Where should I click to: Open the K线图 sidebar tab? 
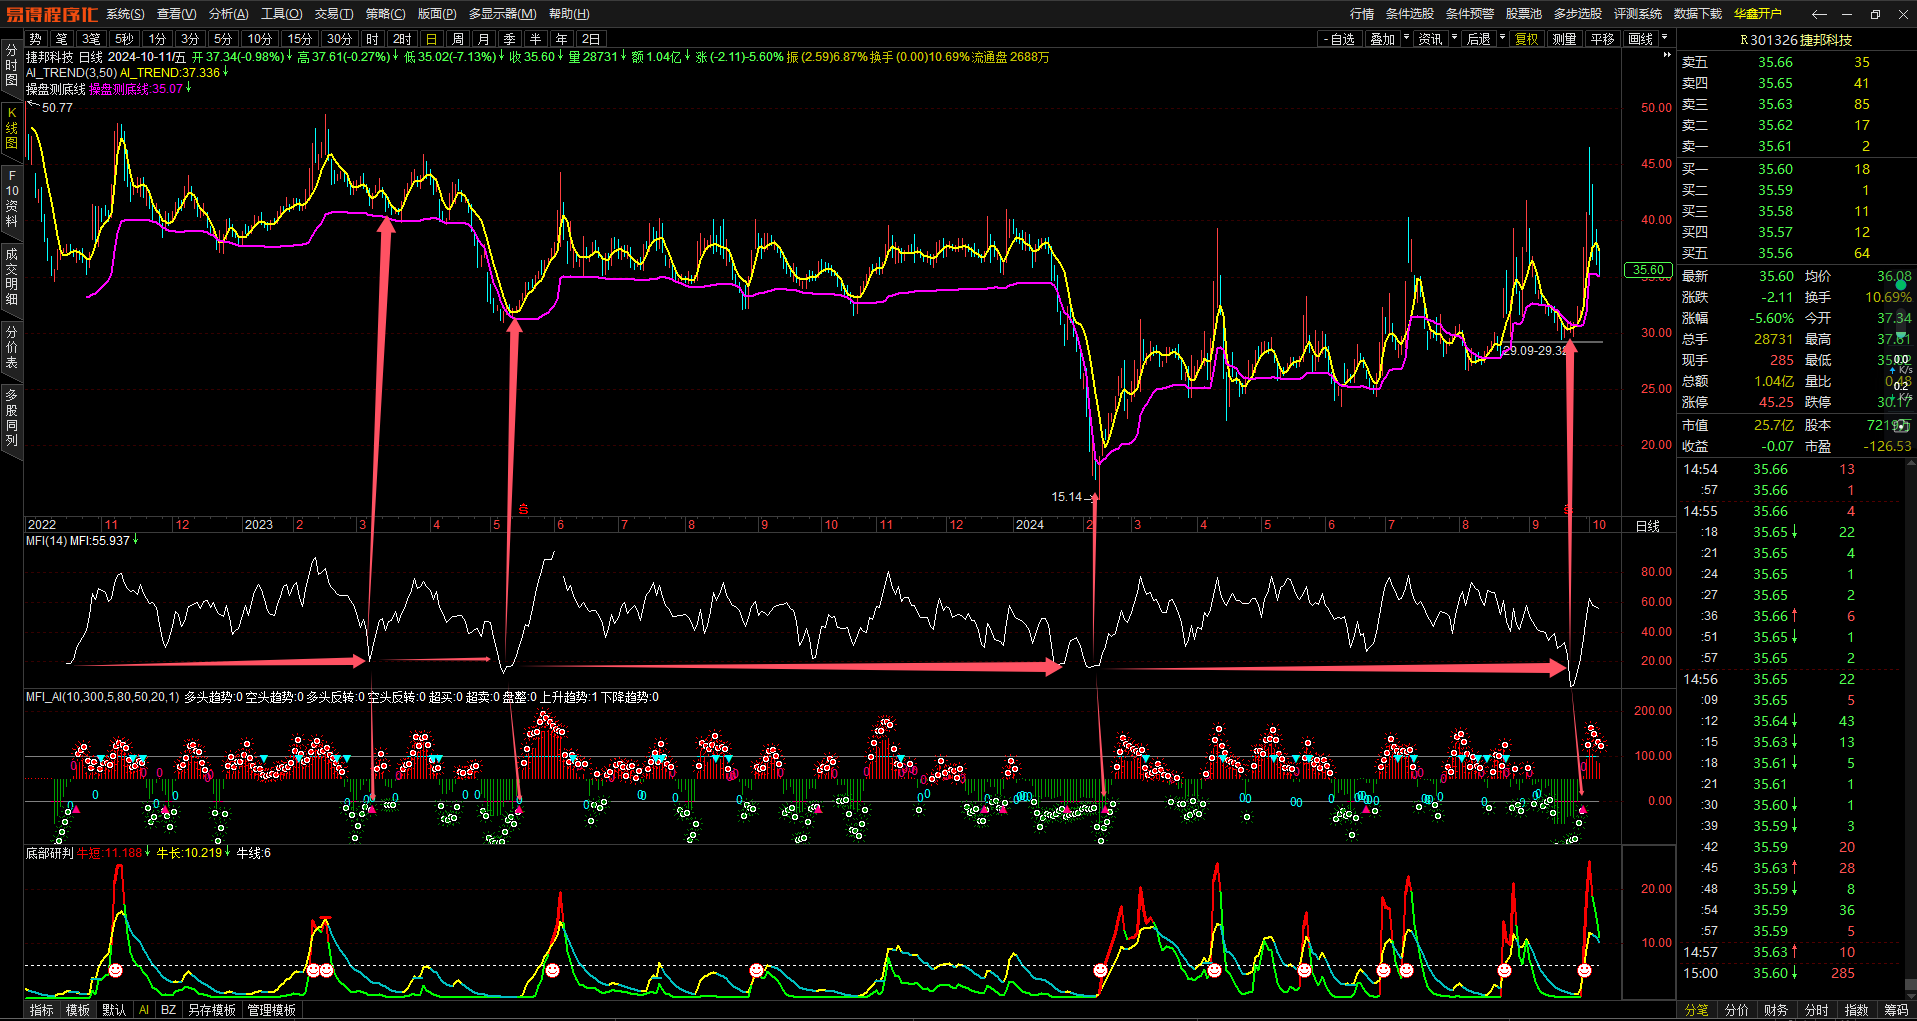click(12, 128)
